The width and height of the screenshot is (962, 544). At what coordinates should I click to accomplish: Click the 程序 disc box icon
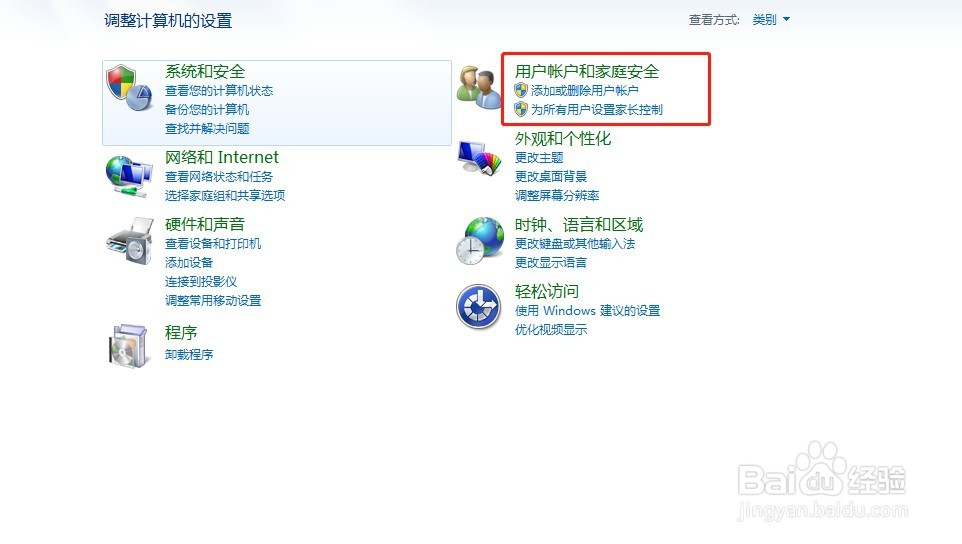pos(128,346)
